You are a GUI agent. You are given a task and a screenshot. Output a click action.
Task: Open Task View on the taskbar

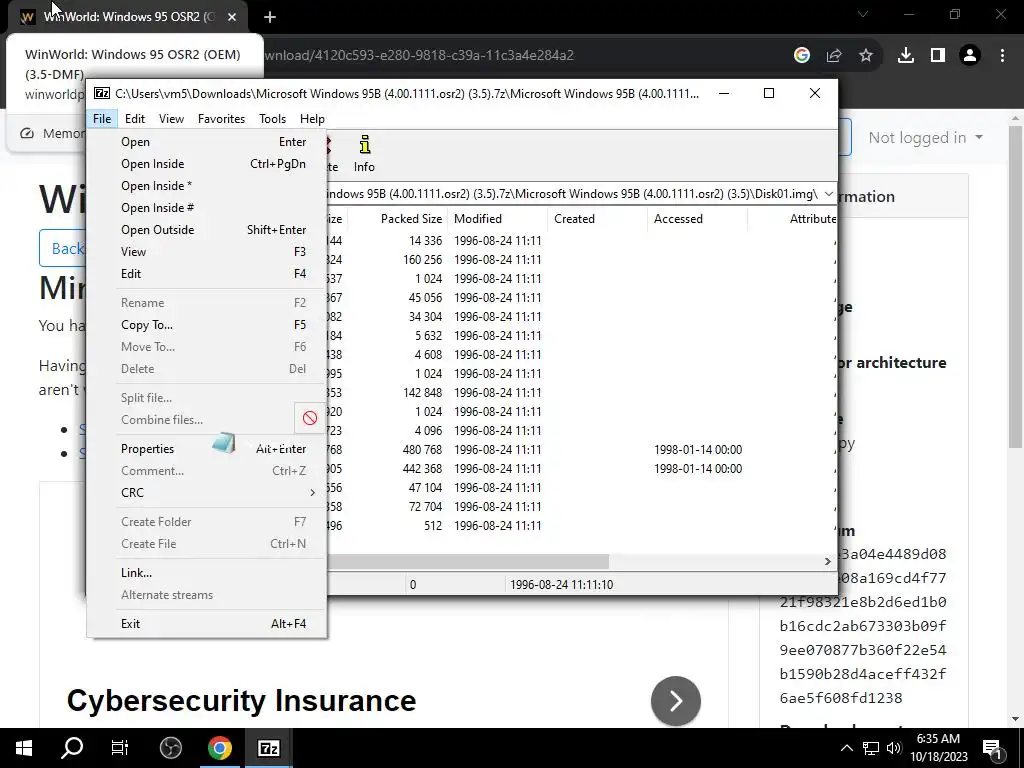[120, 748]
